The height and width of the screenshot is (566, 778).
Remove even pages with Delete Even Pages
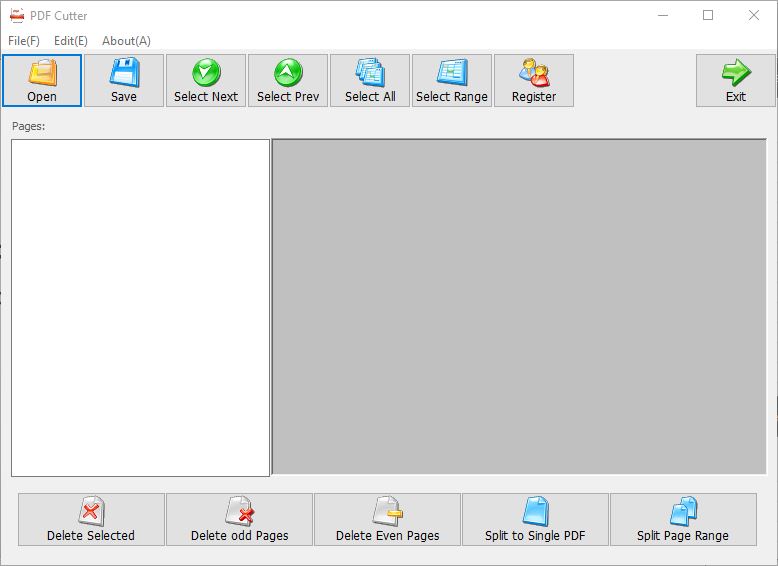(x=388, y=519)
